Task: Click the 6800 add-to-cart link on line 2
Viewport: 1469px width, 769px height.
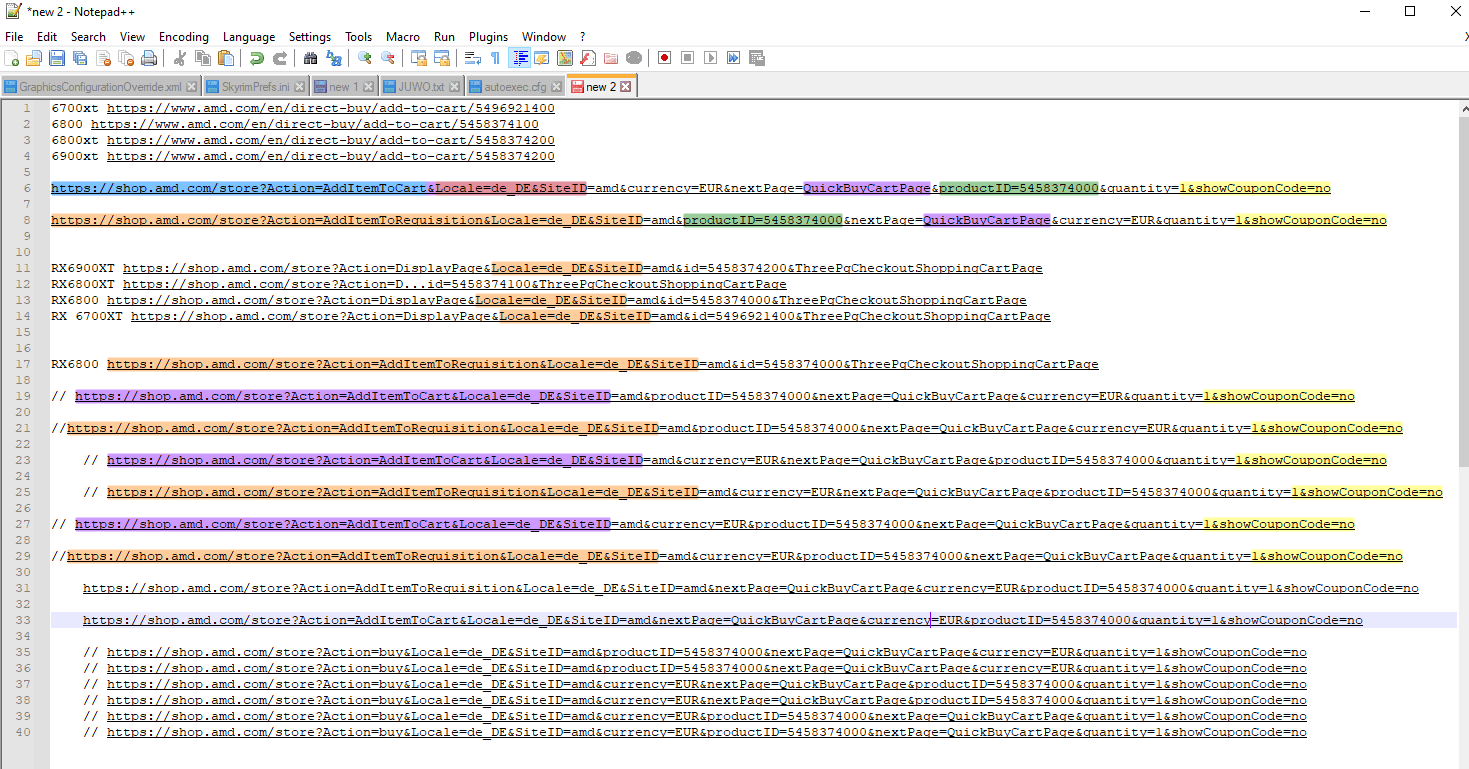Action: (315, 124)
